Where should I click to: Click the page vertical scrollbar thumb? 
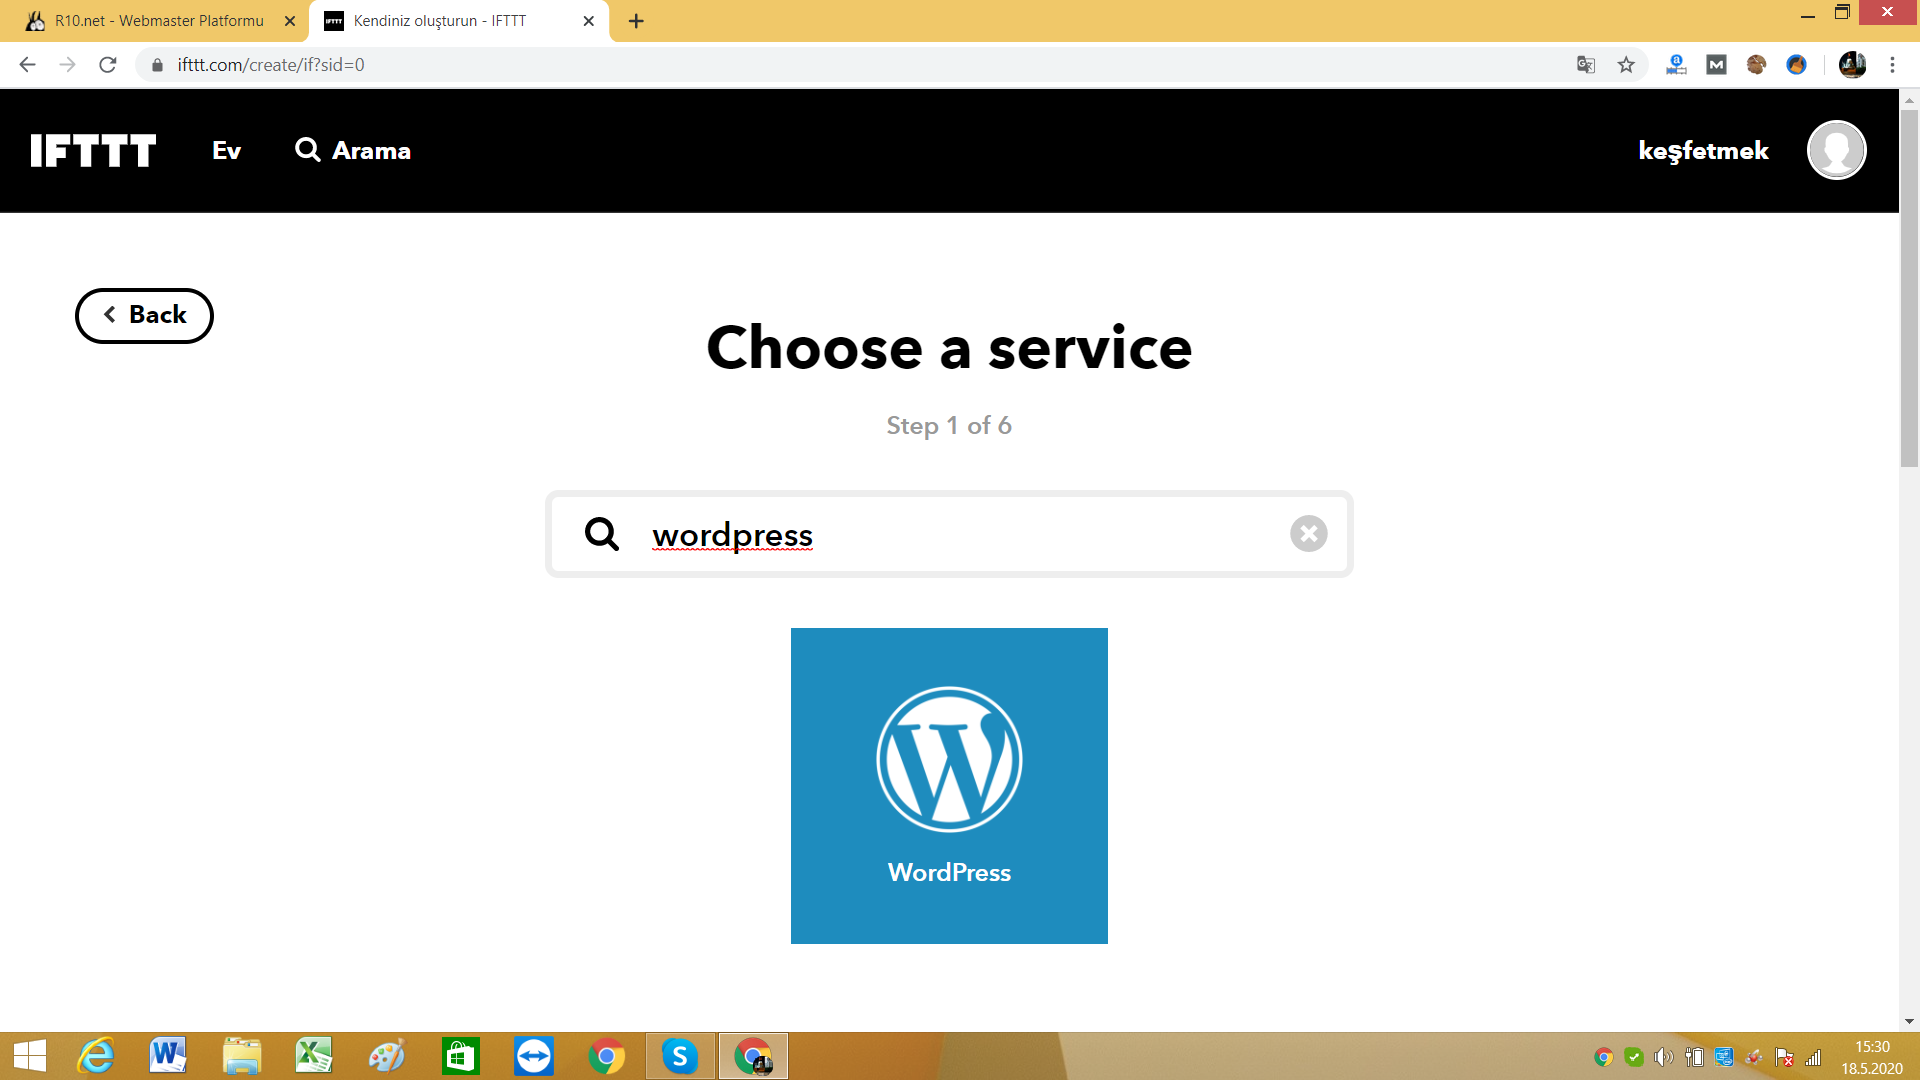pos(1909,287)
